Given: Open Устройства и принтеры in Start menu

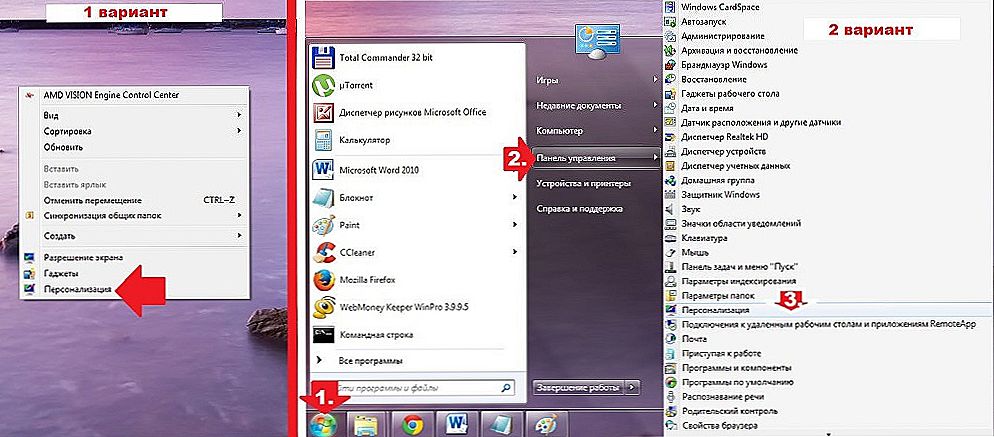Looking at the screenshot, I should tap(584, 183).
